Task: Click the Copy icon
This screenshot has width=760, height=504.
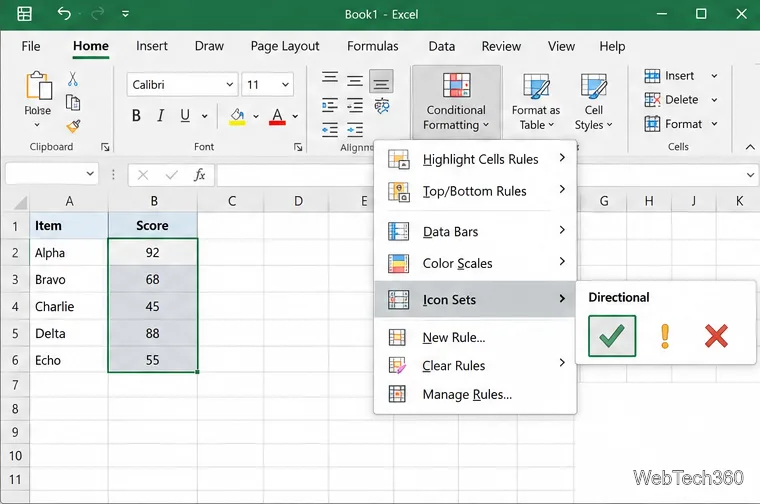Action: tap(73, 102)
